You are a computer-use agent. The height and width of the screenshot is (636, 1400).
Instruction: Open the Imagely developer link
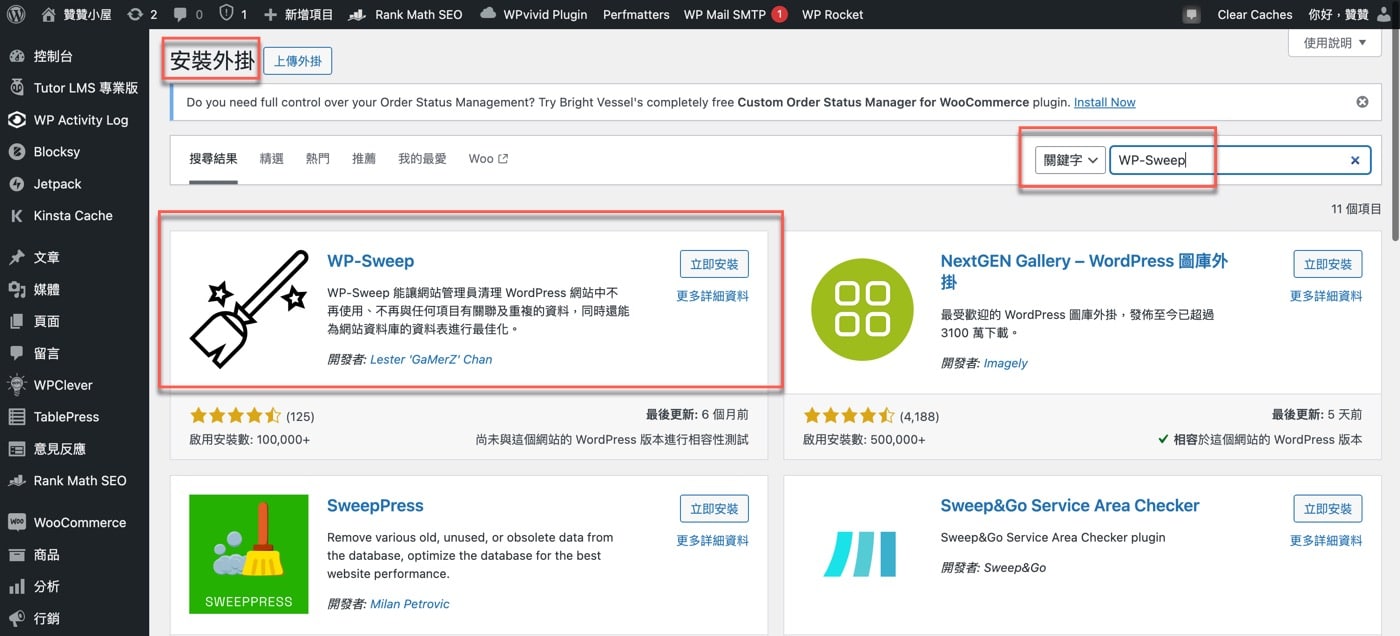[x=1005, y=363]
